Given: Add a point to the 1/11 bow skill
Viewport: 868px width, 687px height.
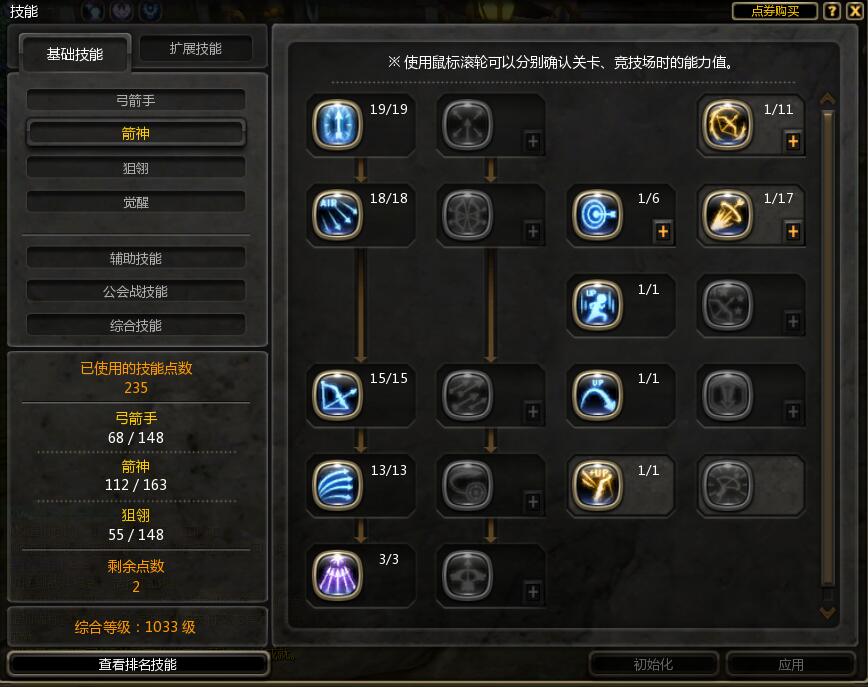Looking at the screenshot, I should click(x=793, y=142).
